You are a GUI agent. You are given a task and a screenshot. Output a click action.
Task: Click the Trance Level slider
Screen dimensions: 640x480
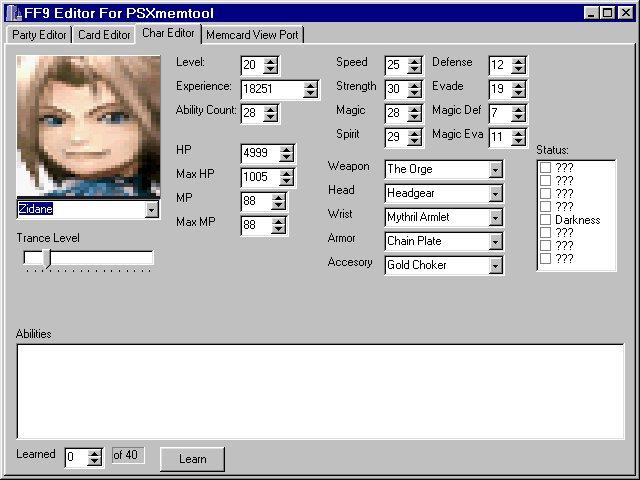coord(88,258)
